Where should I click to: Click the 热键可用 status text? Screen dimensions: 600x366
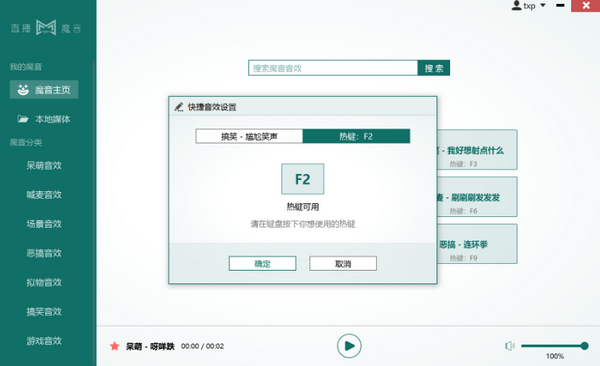[x=303, y=207]
